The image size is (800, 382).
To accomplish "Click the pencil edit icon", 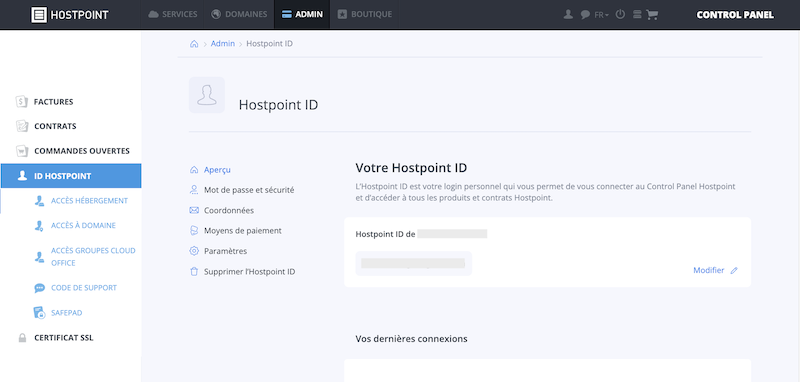I will [x=734, y=271].
